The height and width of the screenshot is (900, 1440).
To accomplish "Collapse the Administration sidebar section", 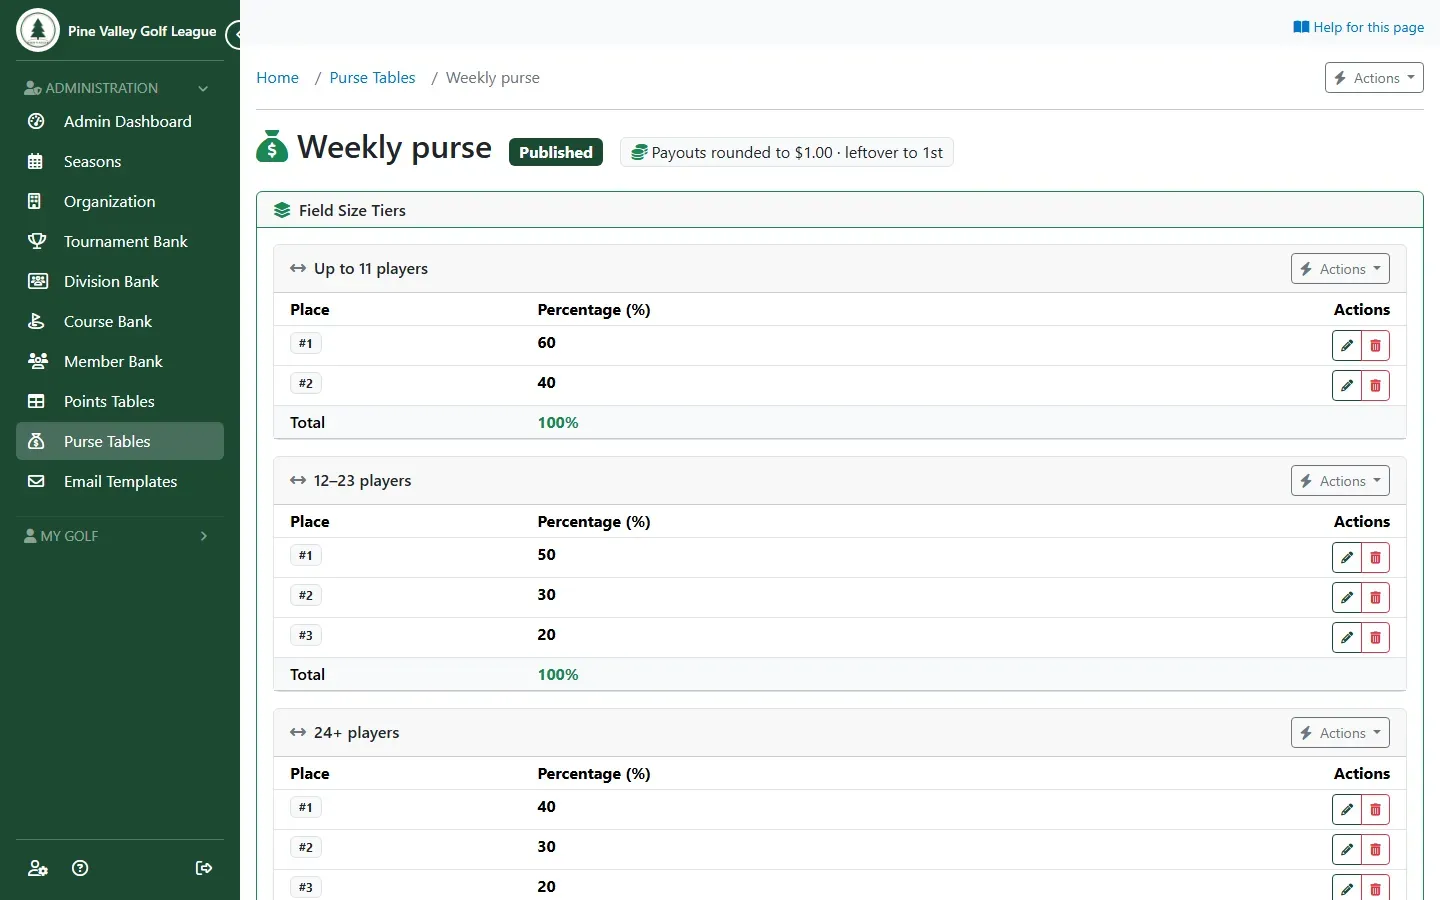I will [120, 88].
